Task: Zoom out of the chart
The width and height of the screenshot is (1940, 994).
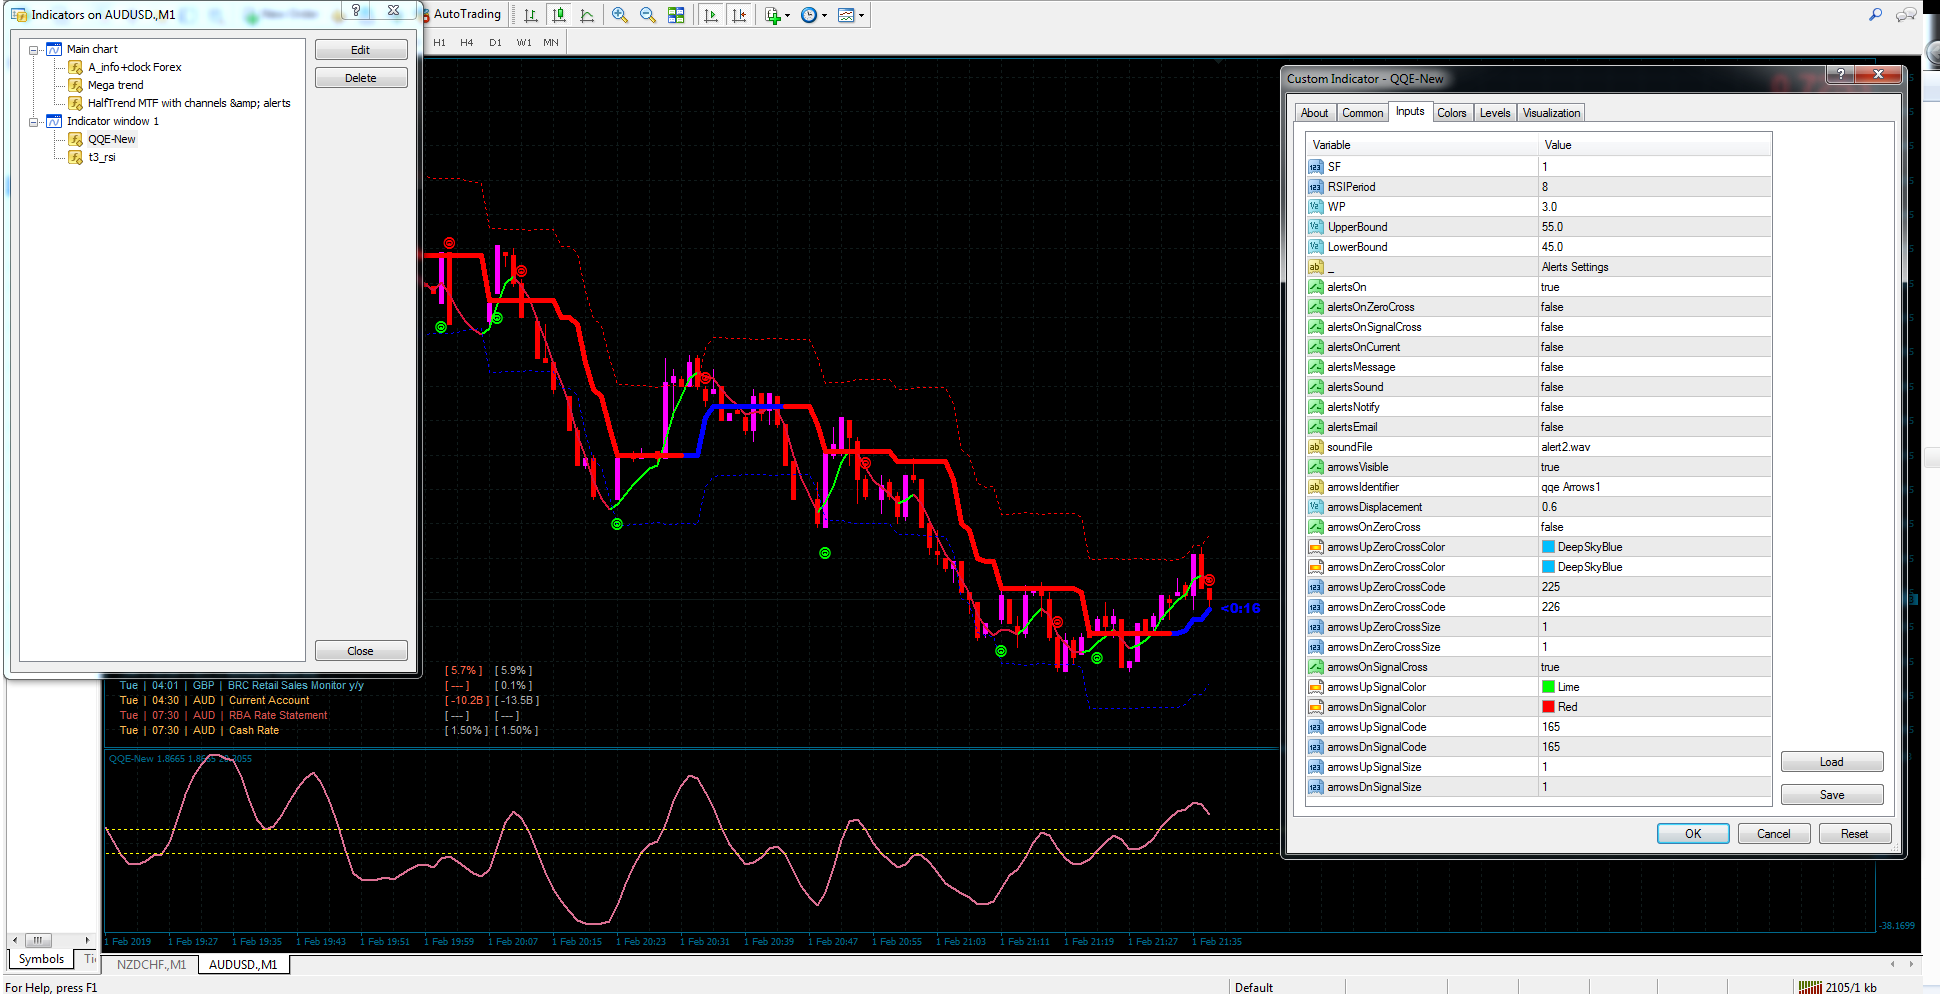Action: pyautogui.click(x=648, y=15)
